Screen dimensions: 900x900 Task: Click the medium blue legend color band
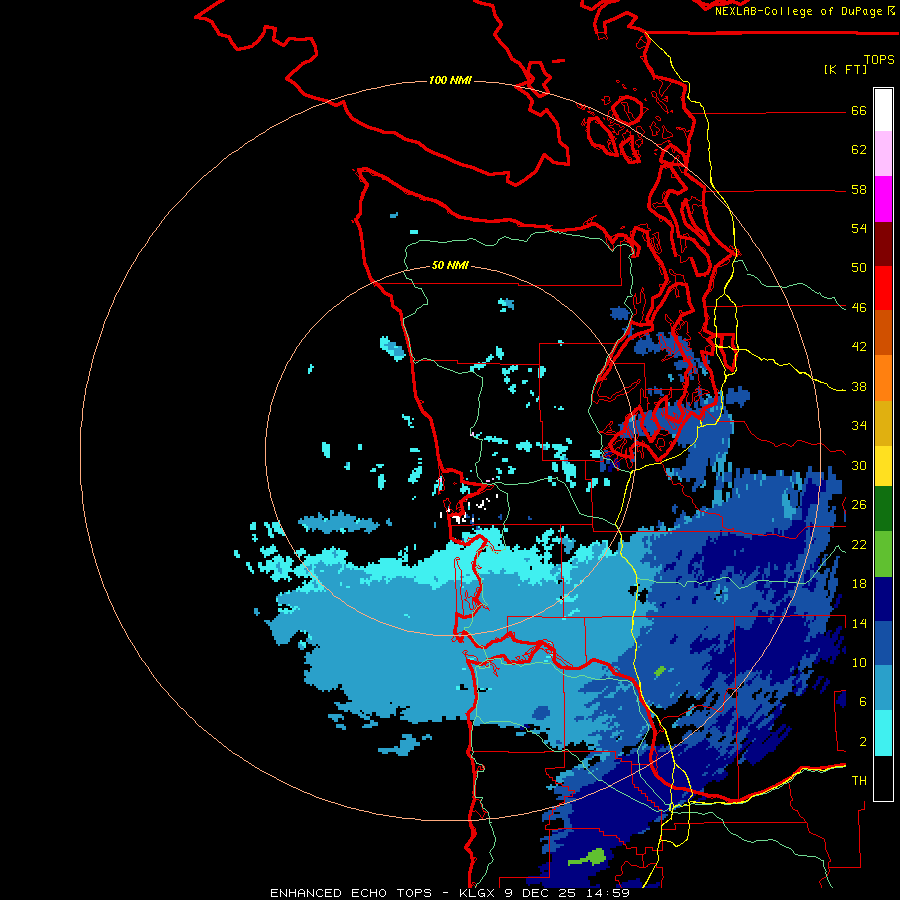tap(883, 643)
